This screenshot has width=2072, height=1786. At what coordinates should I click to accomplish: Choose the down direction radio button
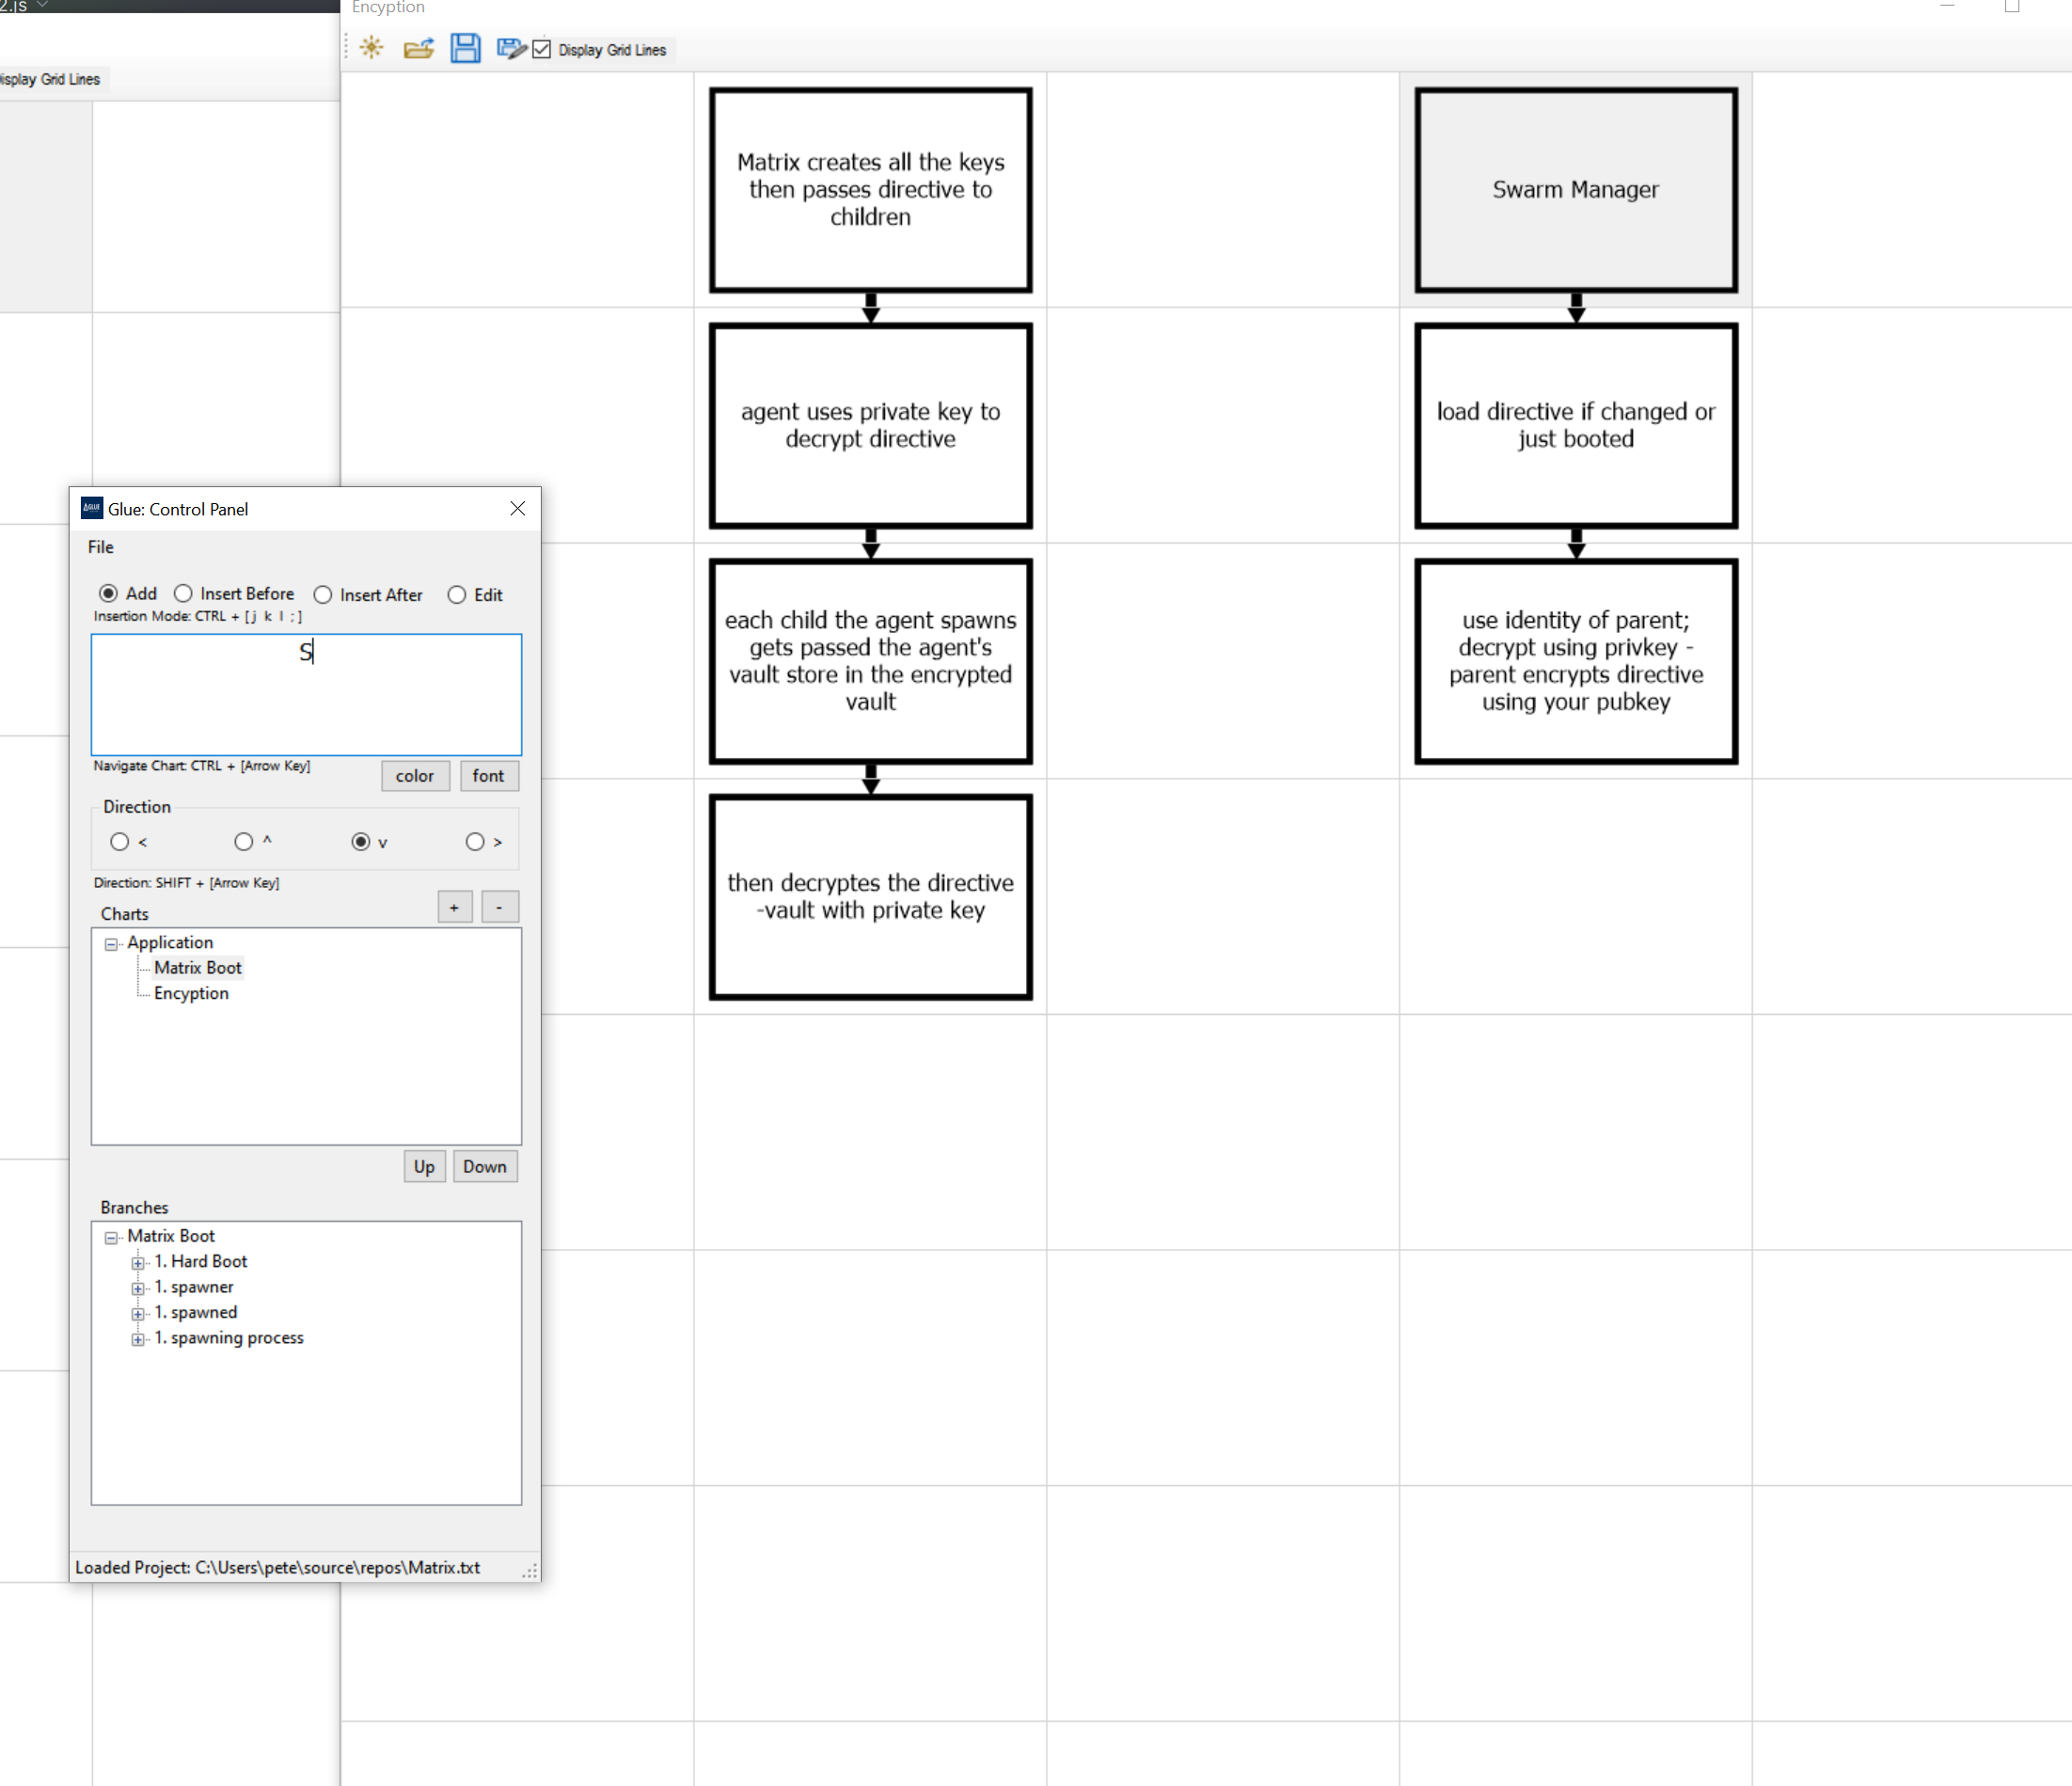360,842
